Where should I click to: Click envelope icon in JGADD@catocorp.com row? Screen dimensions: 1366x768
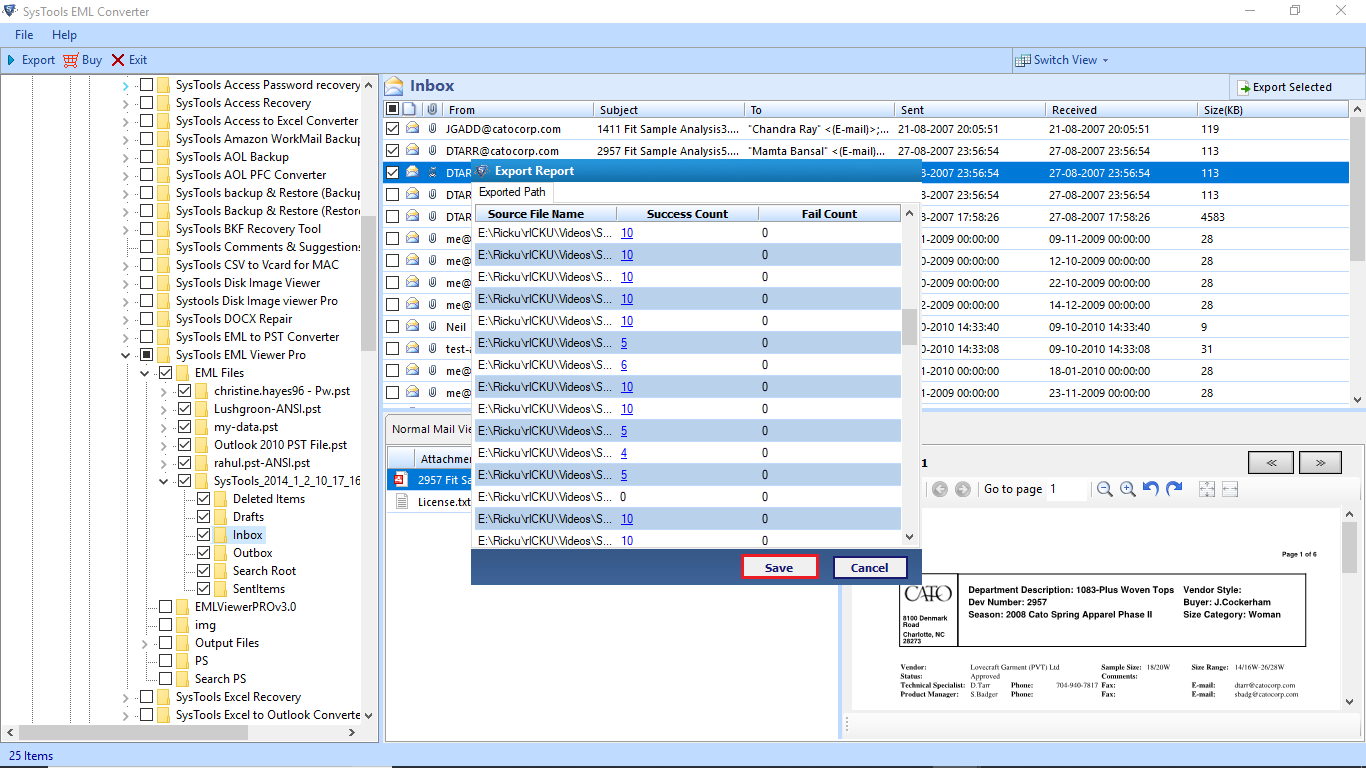click(x=412, y=129)
